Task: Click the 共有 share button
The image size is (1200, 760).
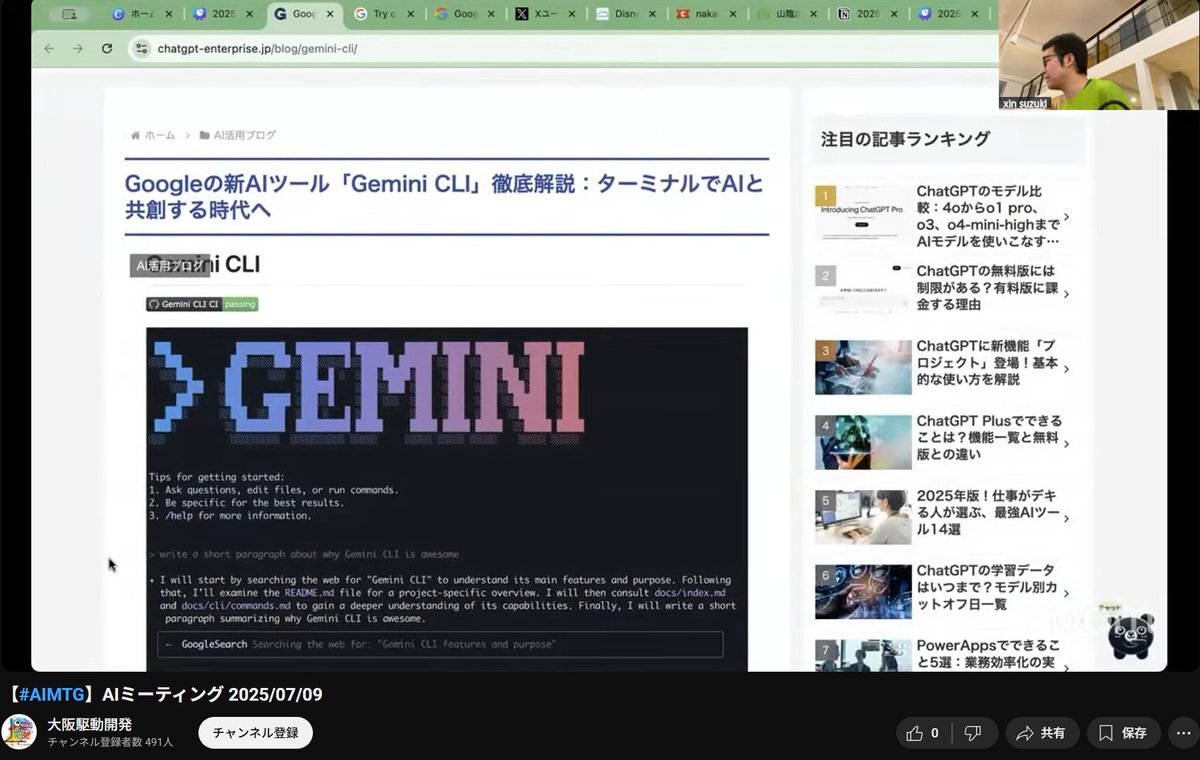Action: click(x=1042, y=733)
